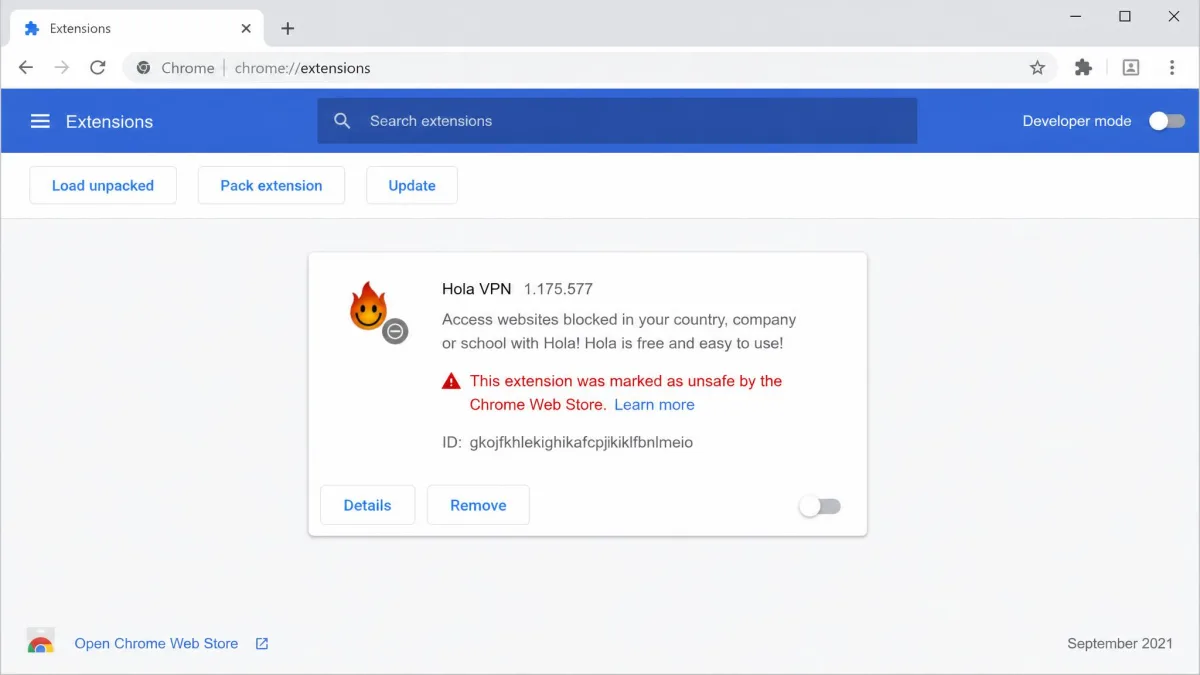Open Chrome Web Store link
1200x675 pixels.
(156, 644)
